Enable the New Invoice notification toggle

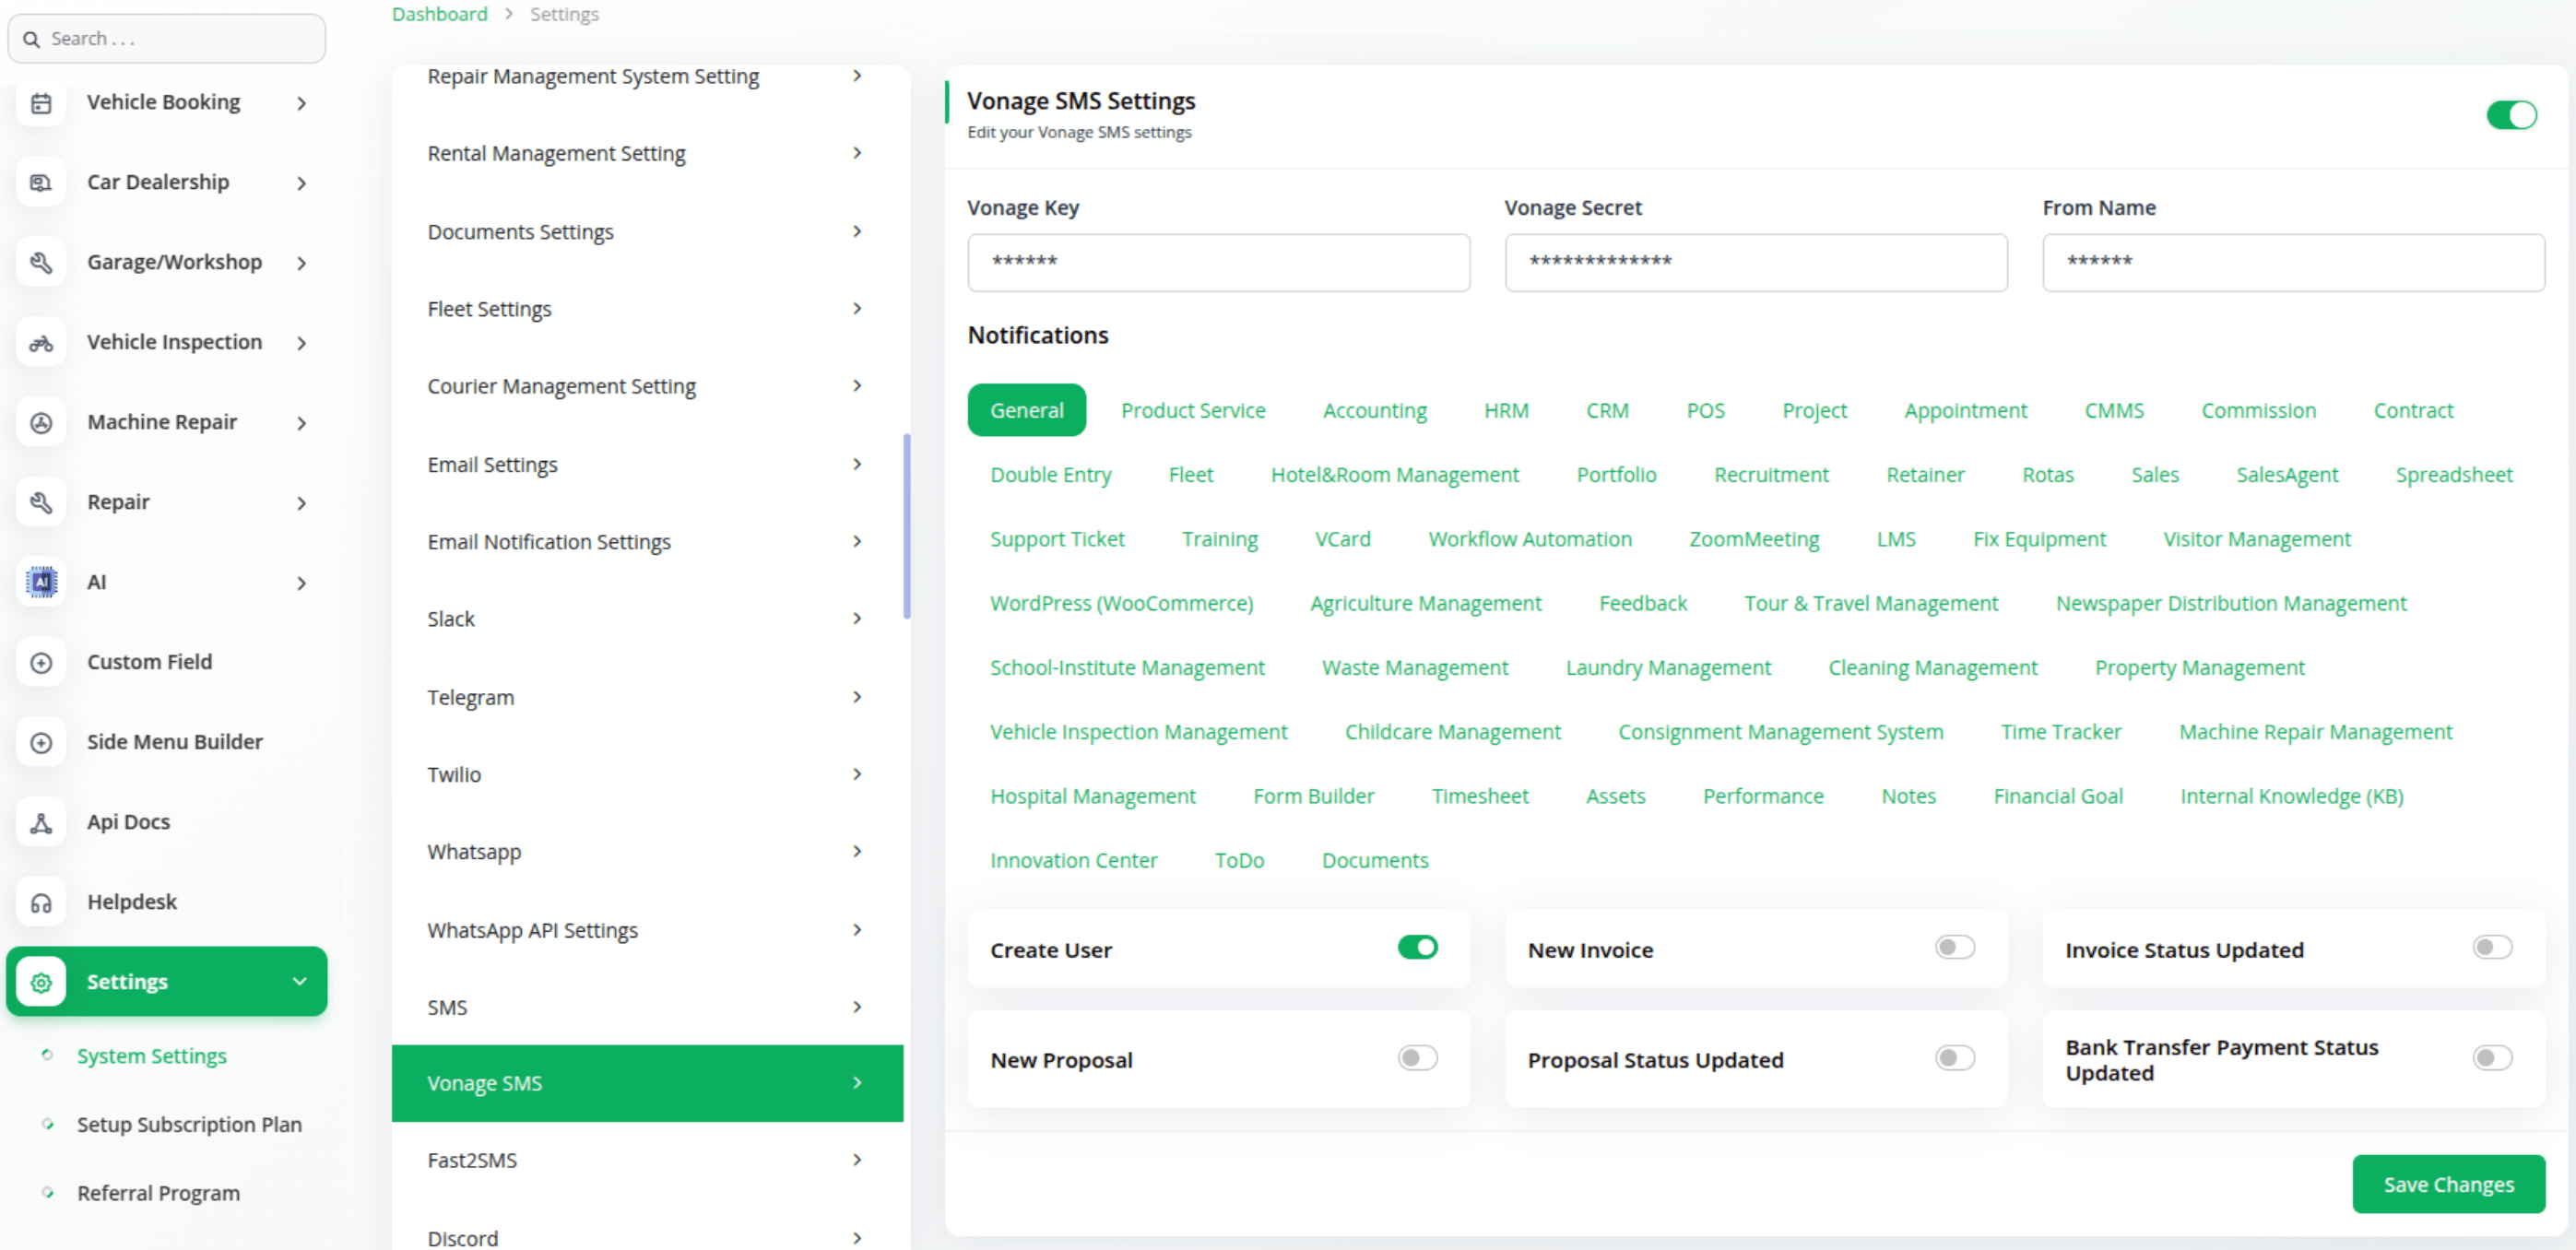[1955, 947]
